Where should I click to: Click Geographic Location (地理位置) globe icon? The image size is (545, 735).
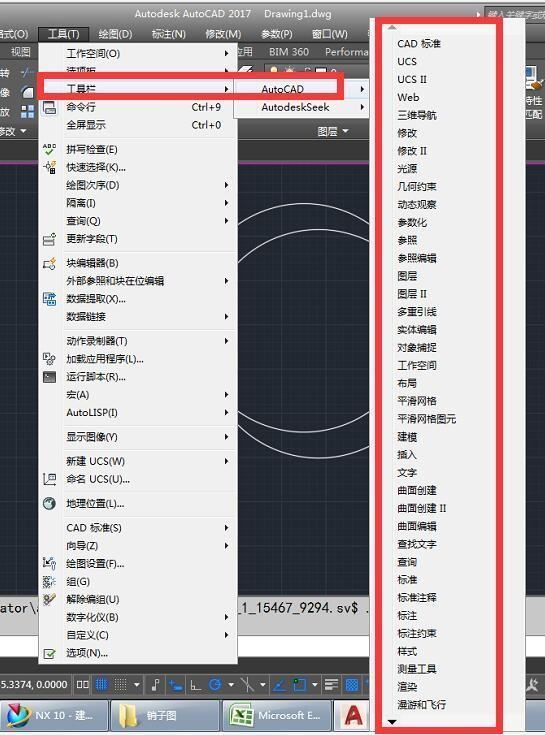coord(49,503)
